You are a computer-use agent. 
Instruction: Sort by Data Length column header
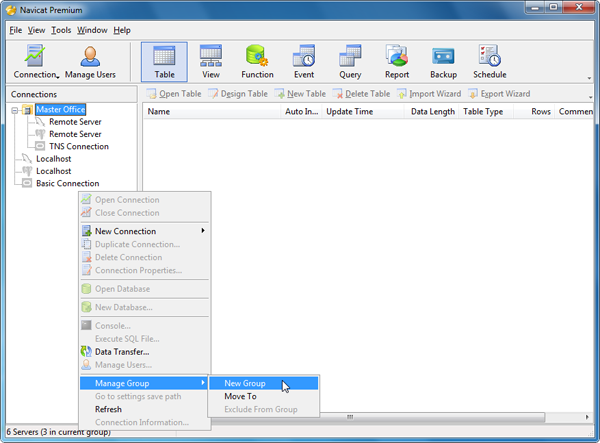(432, 112)
